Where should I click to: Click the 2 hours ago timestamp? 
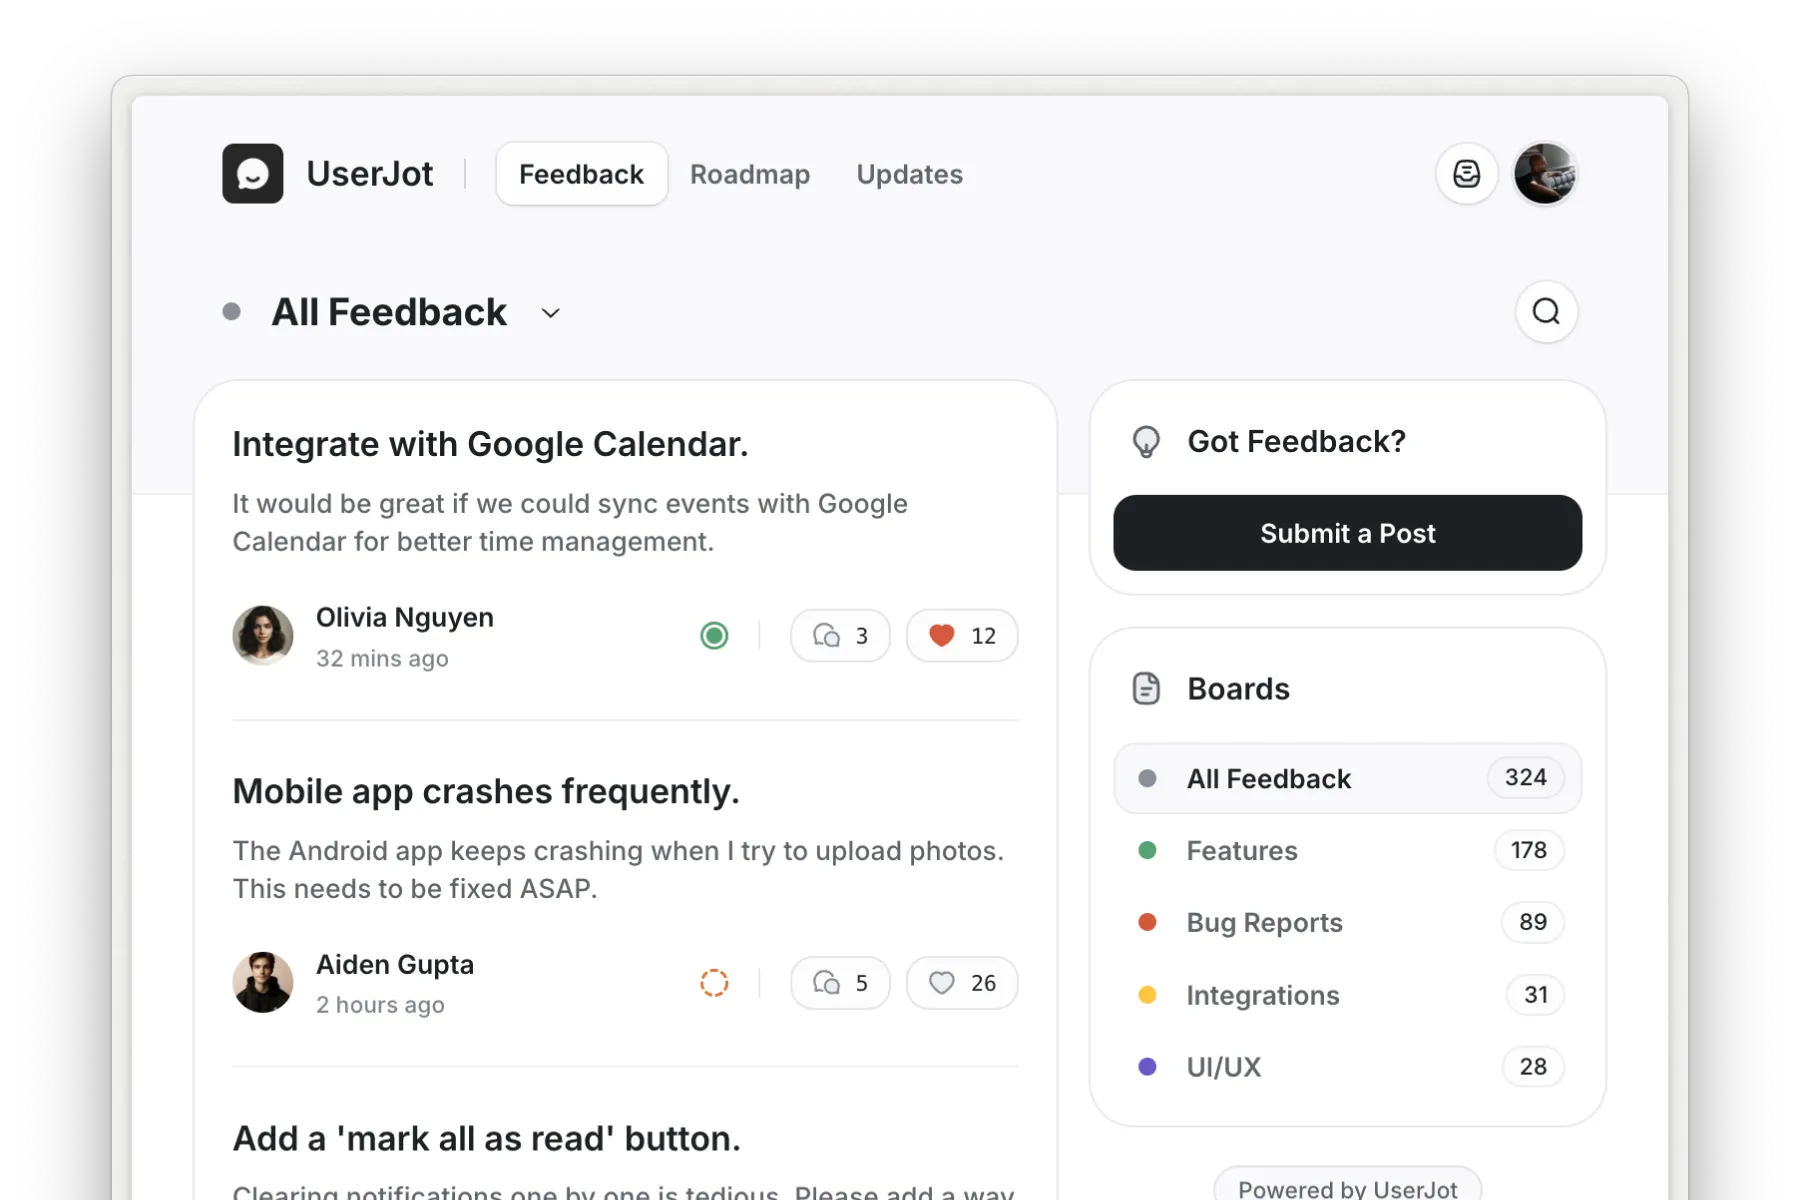pos(380,1005)
